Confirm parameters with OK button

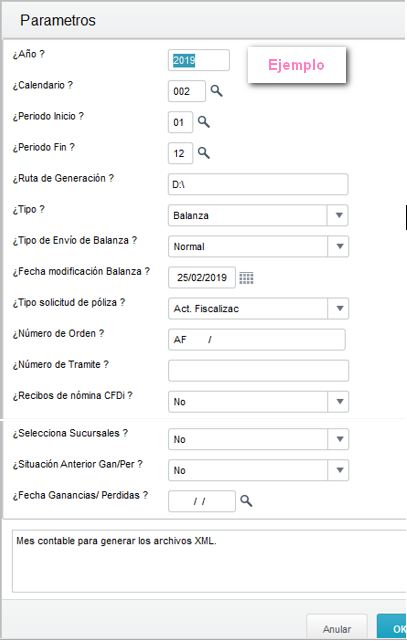(392, 628)
